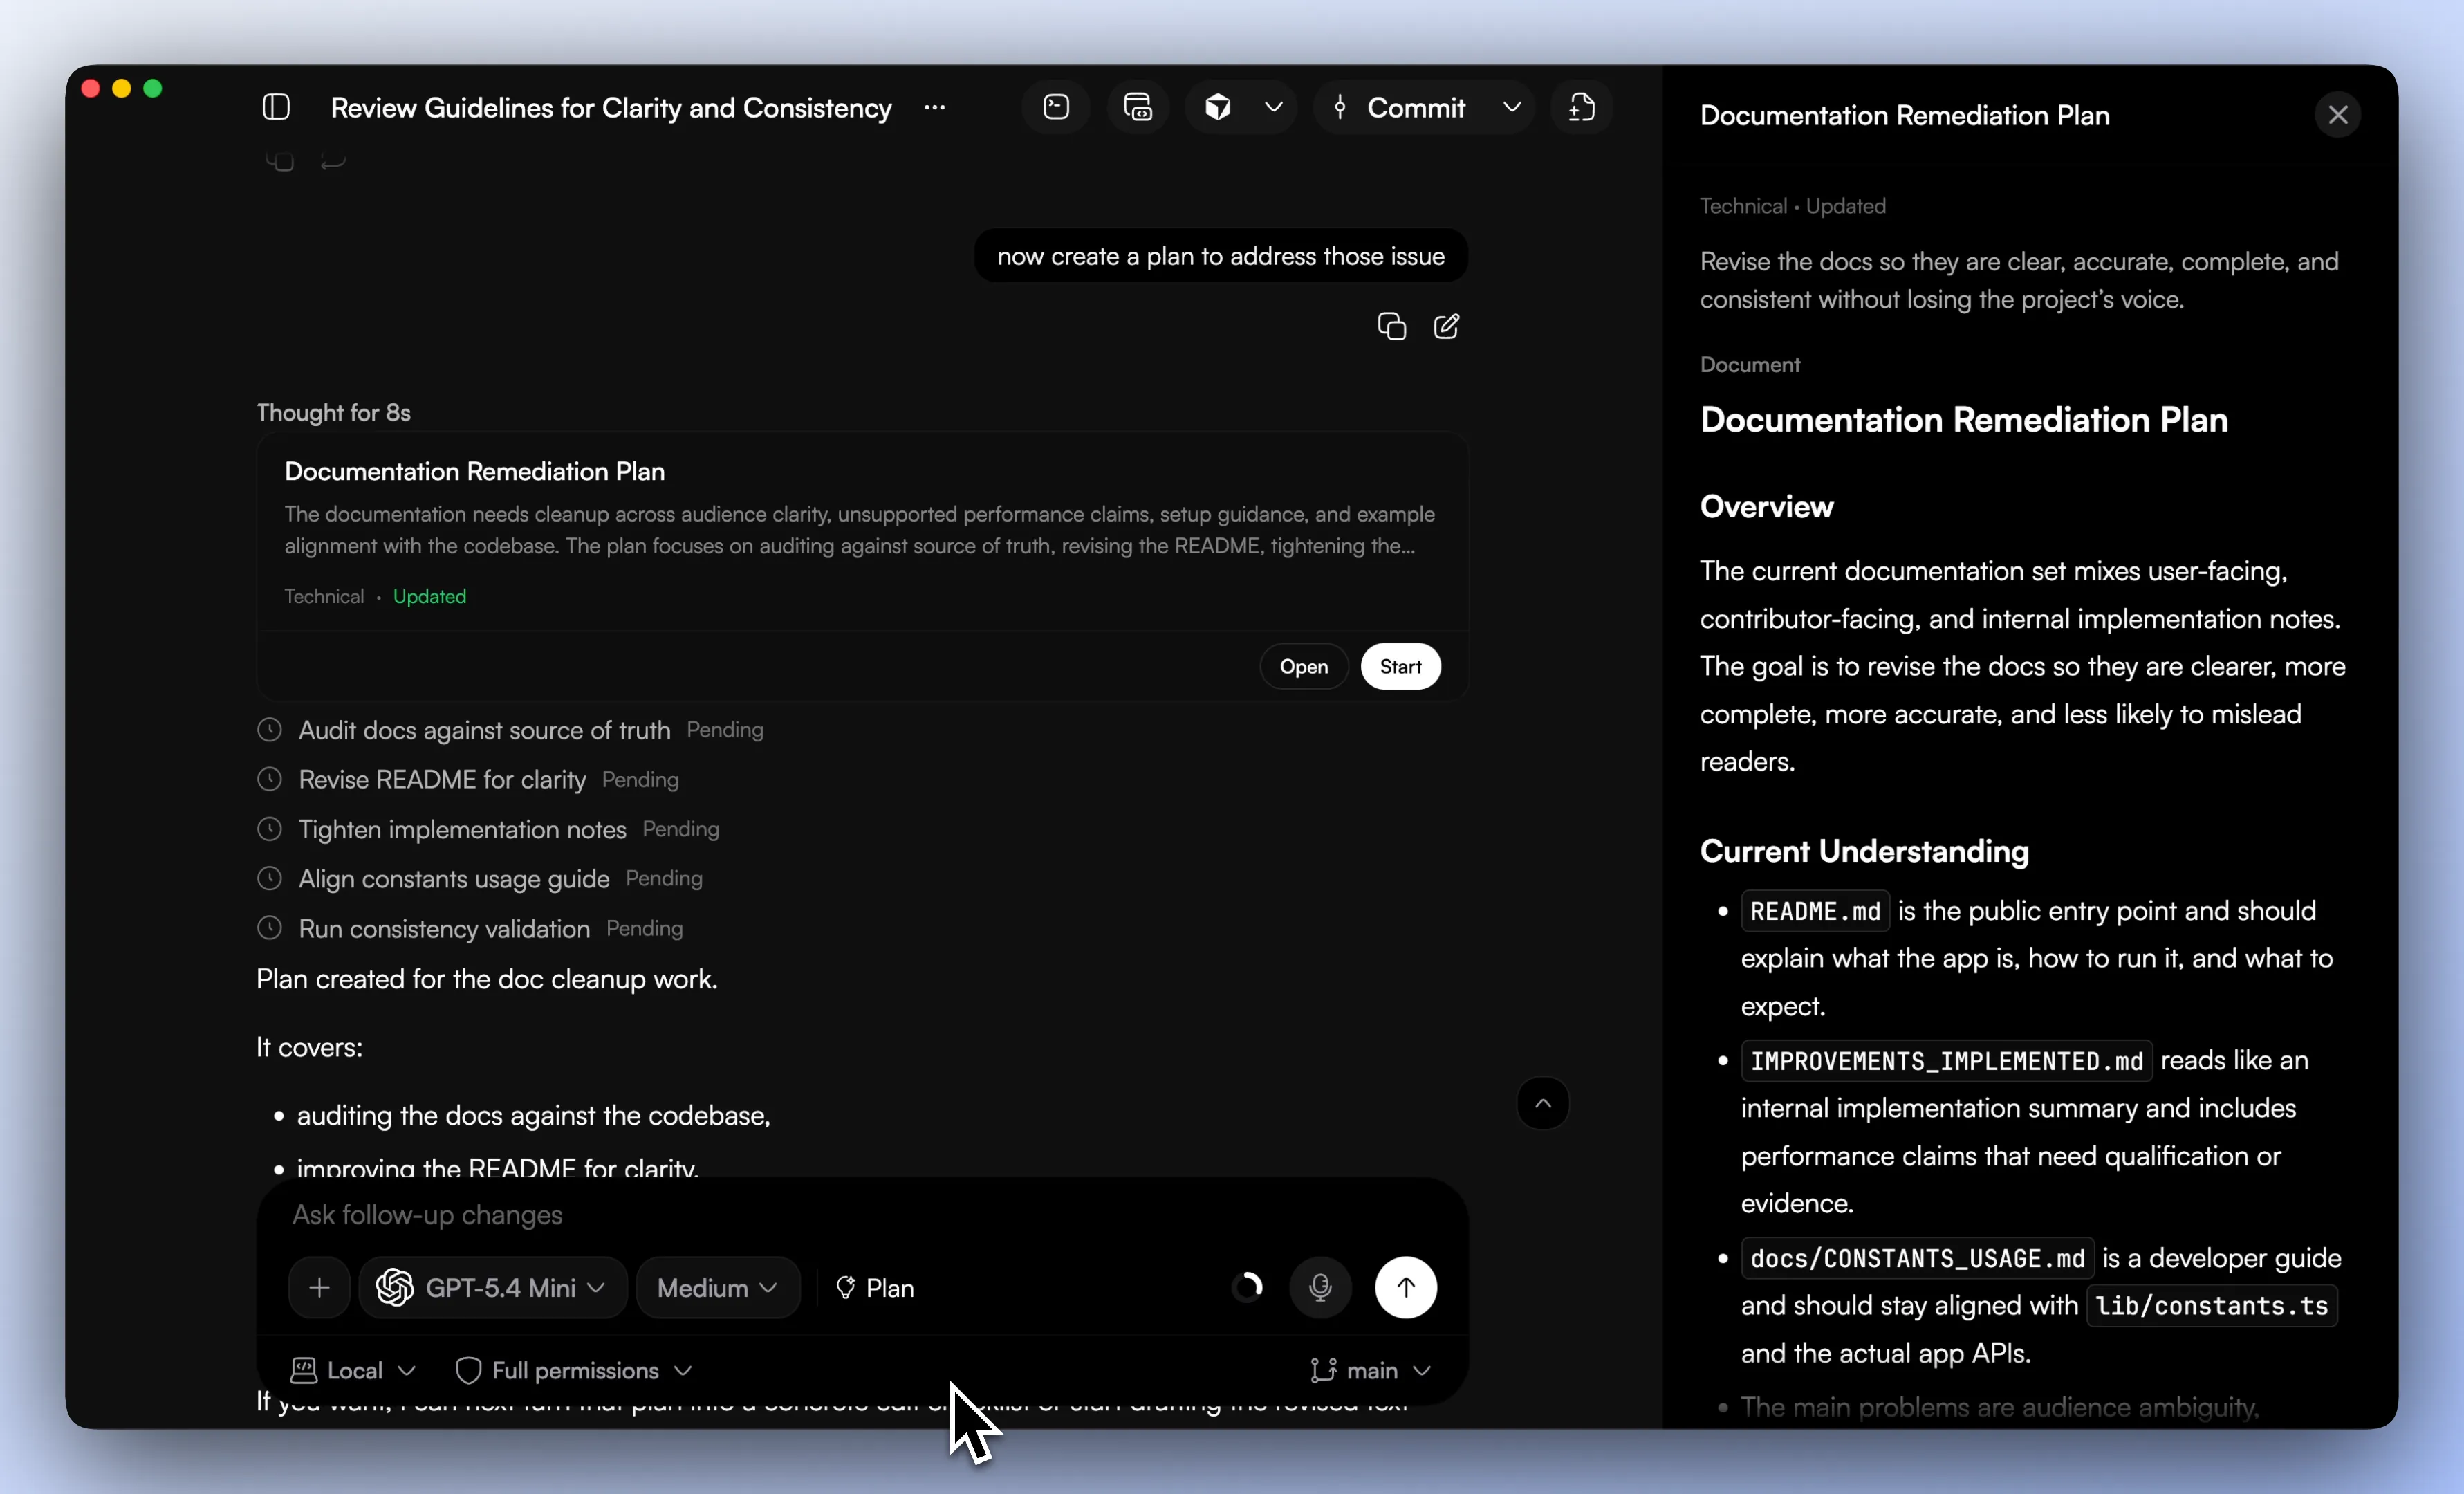Copy the user message with copy icon
This screenshot has height=1494, width=2464.
pyautogui.click(x=1391, y=326)
